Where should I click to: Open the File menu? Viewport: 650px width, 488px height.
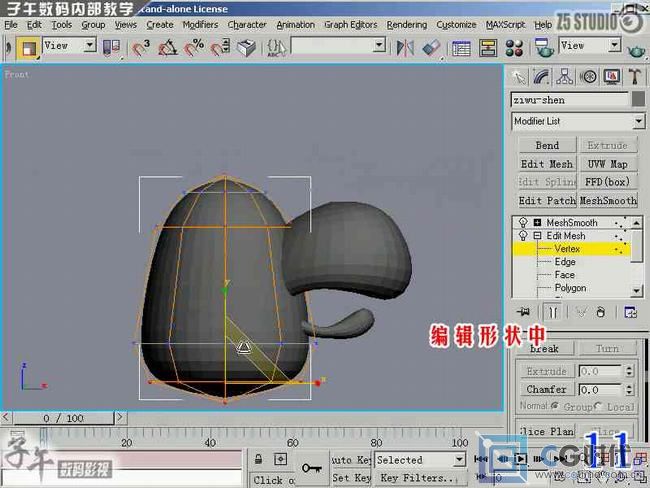[11, 25]
